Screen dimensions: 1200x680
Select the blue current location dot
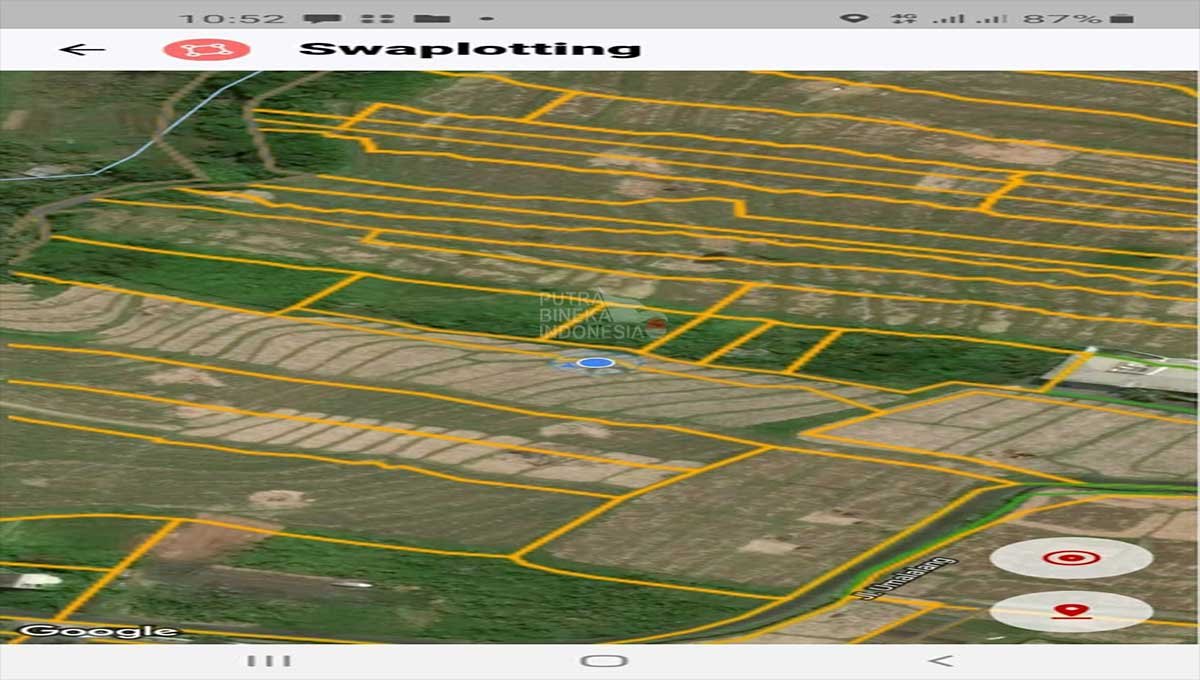(596, 363)
